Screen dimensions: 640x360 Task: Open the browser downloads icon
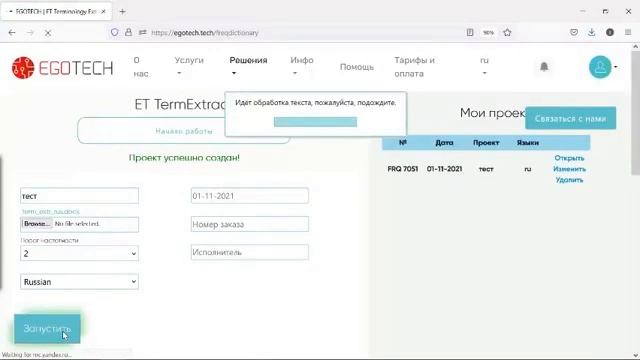click(592, 32)
